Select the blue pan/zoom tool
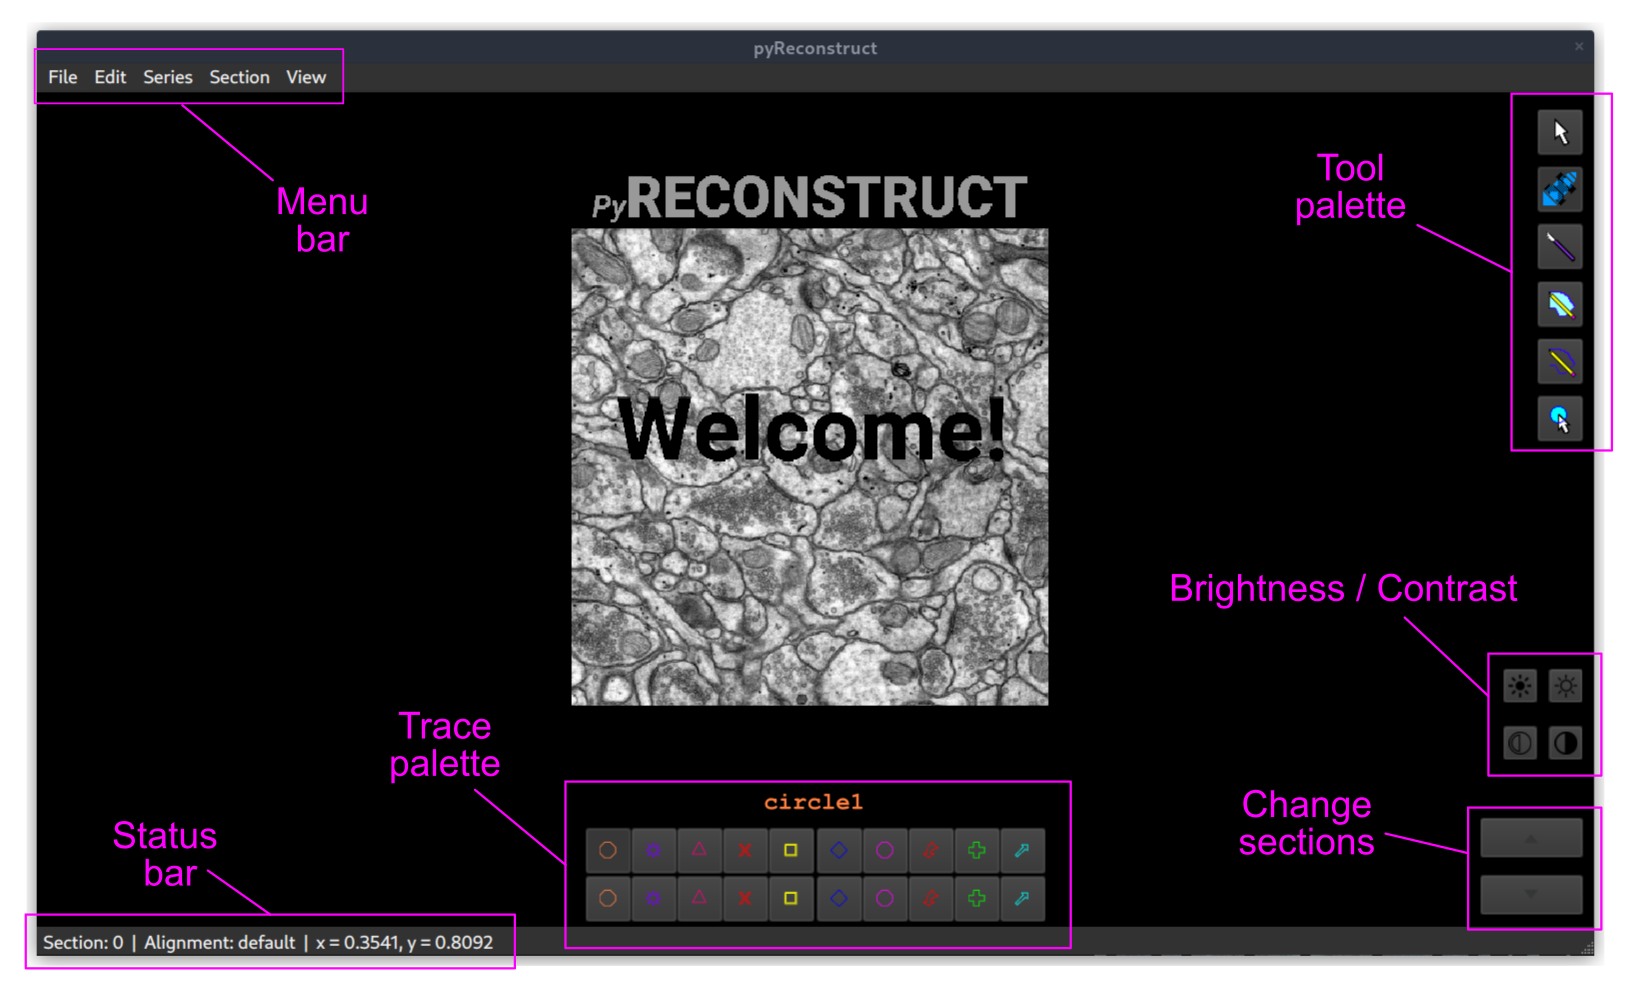 [1559, 189]
